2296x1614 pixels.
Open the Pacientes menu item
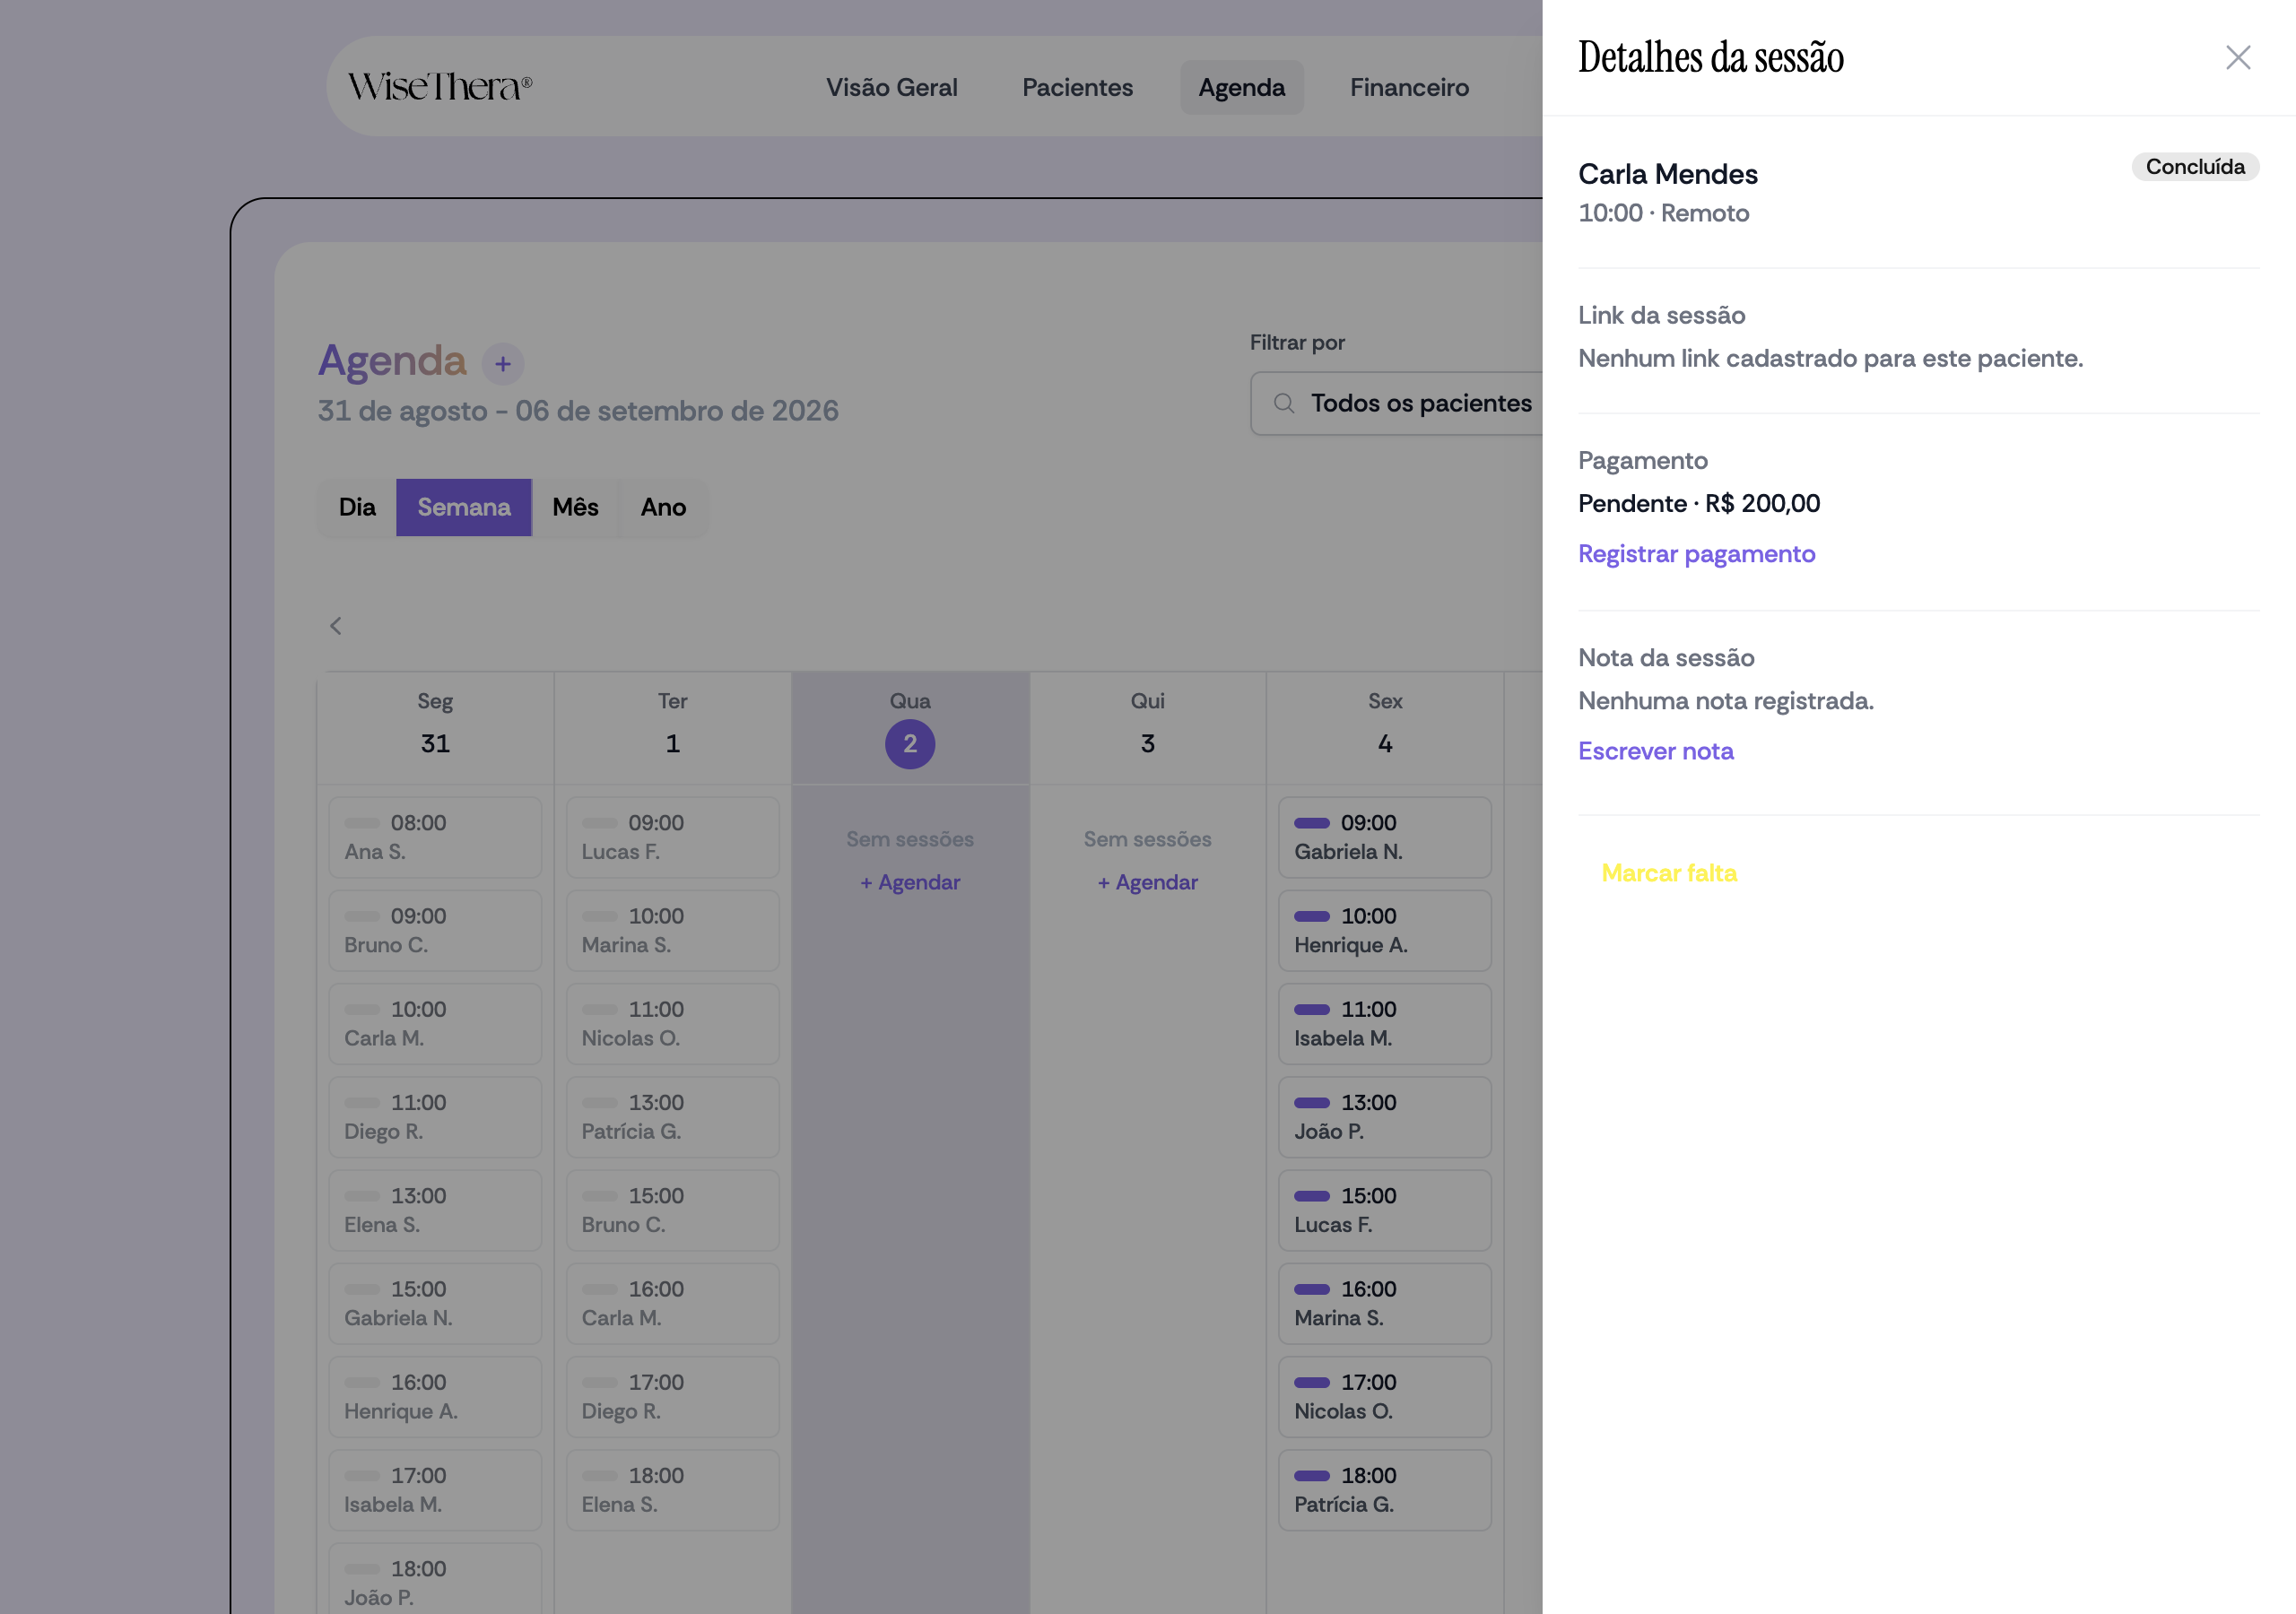(x=1077, y=87)
